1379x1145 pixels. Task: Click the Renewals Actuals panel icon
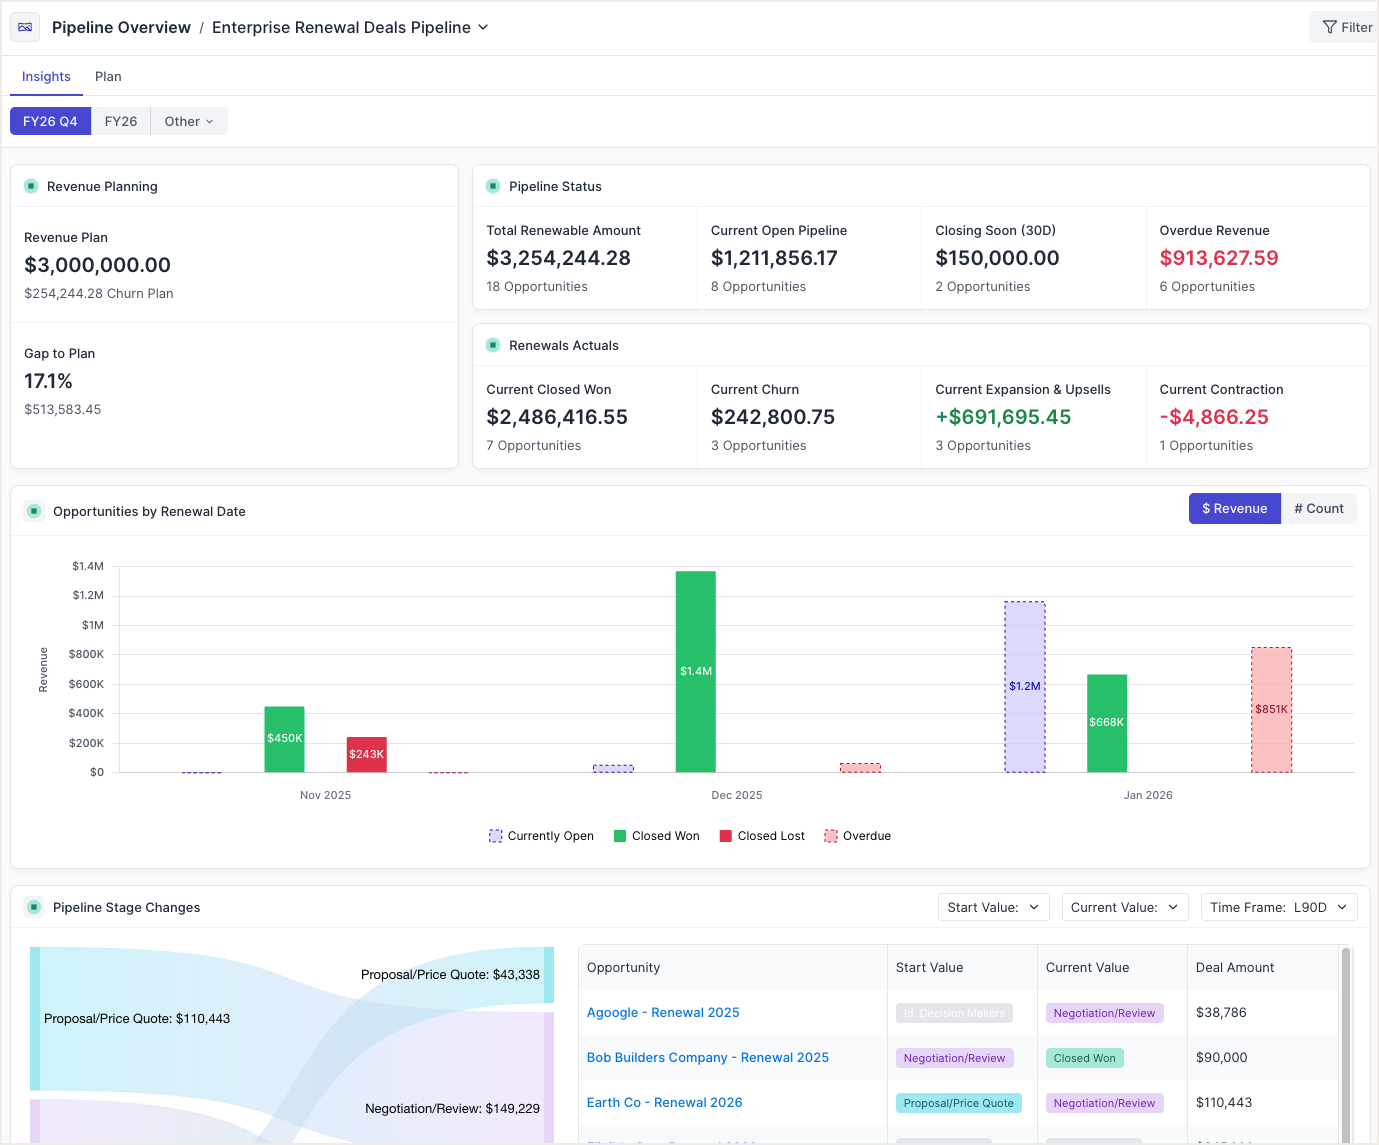[x=493, y=345]
